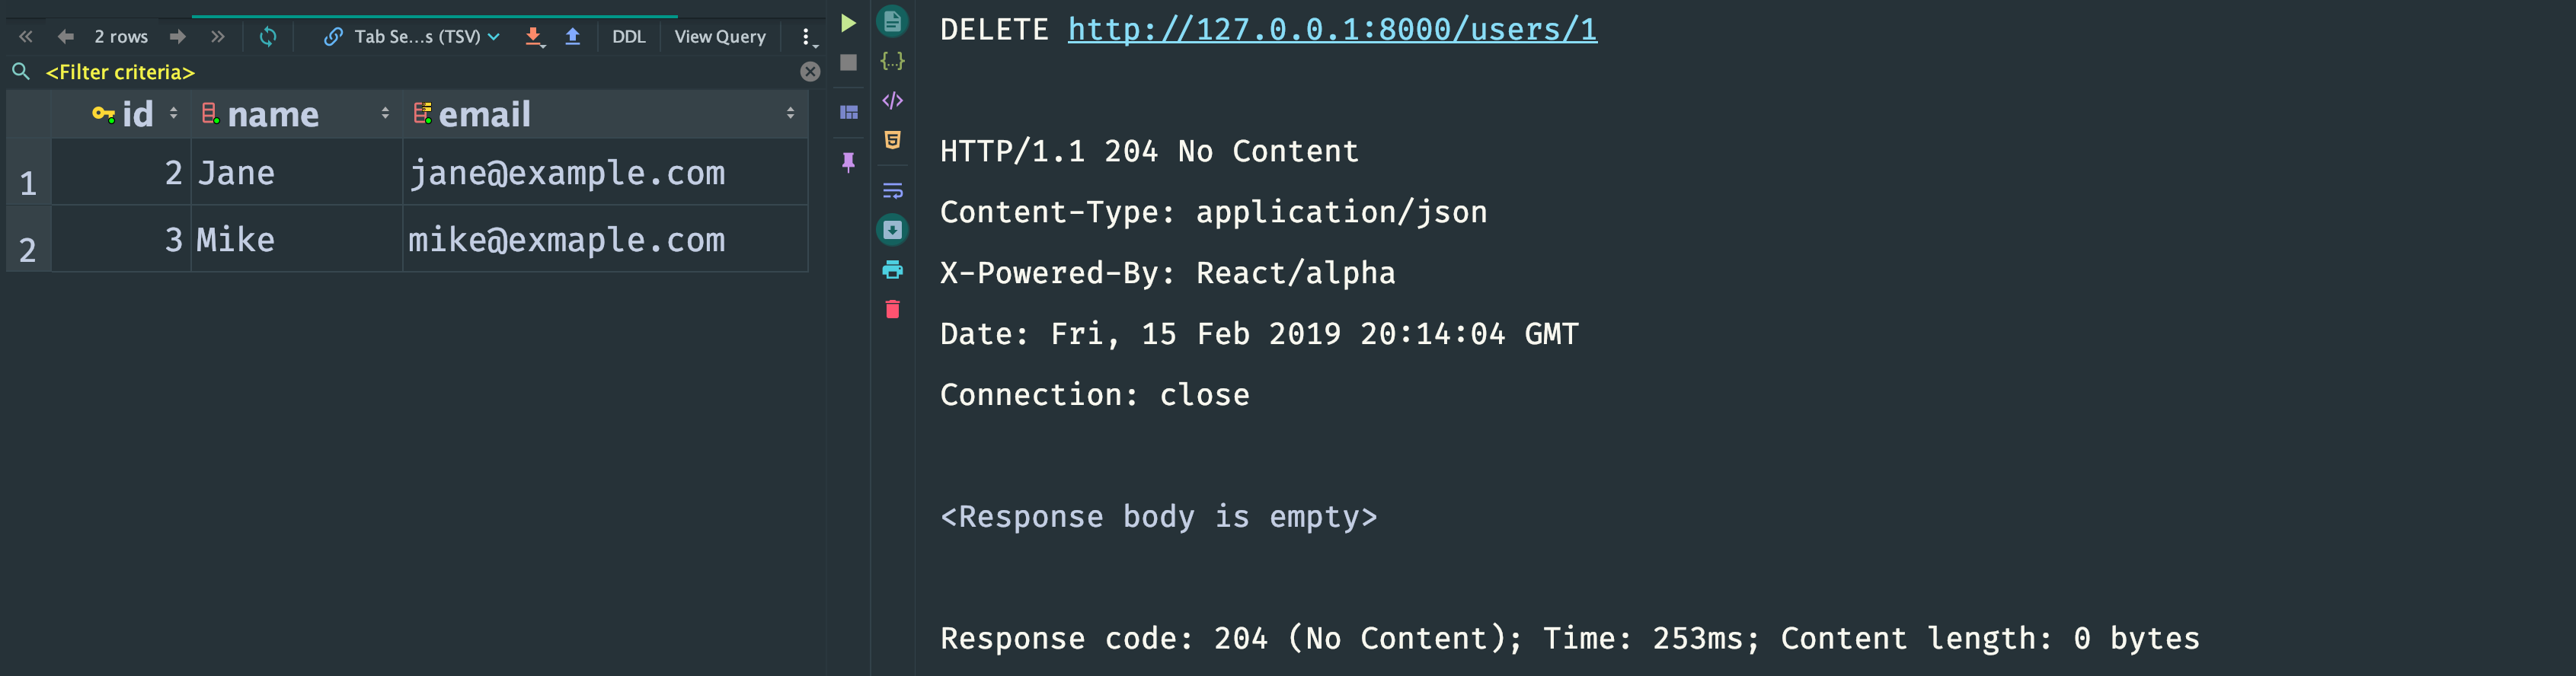Click the green Run request icon

[x=848, y=23]
